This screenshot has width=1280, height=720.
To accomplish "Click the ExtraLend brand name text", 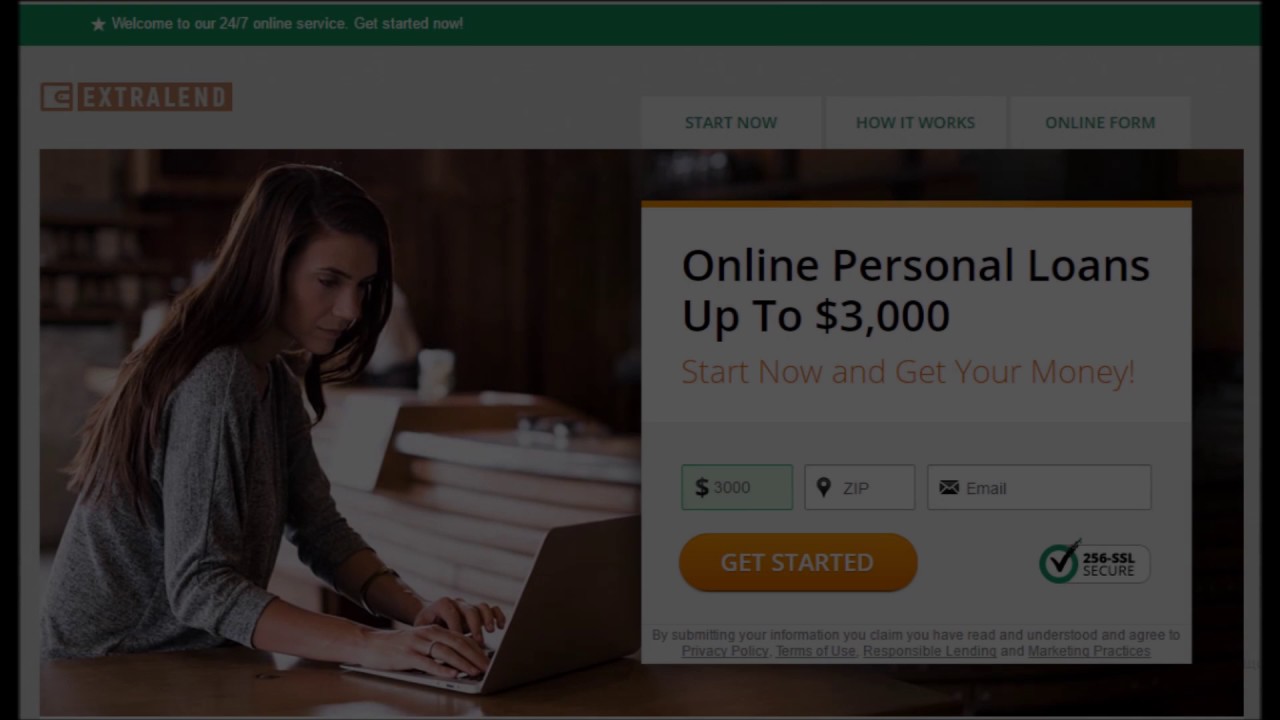I will click(x=154, y=97).
